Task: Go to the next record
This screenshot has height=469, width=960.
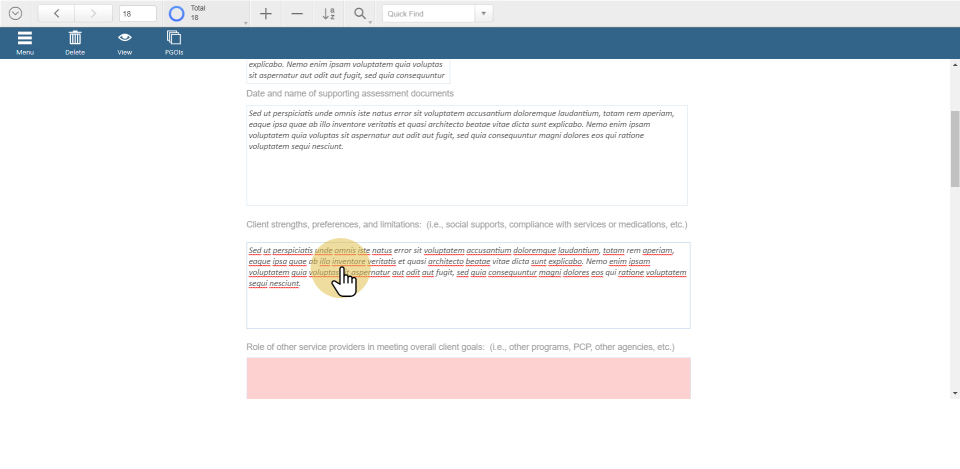Action: click(x=93, y=14)
